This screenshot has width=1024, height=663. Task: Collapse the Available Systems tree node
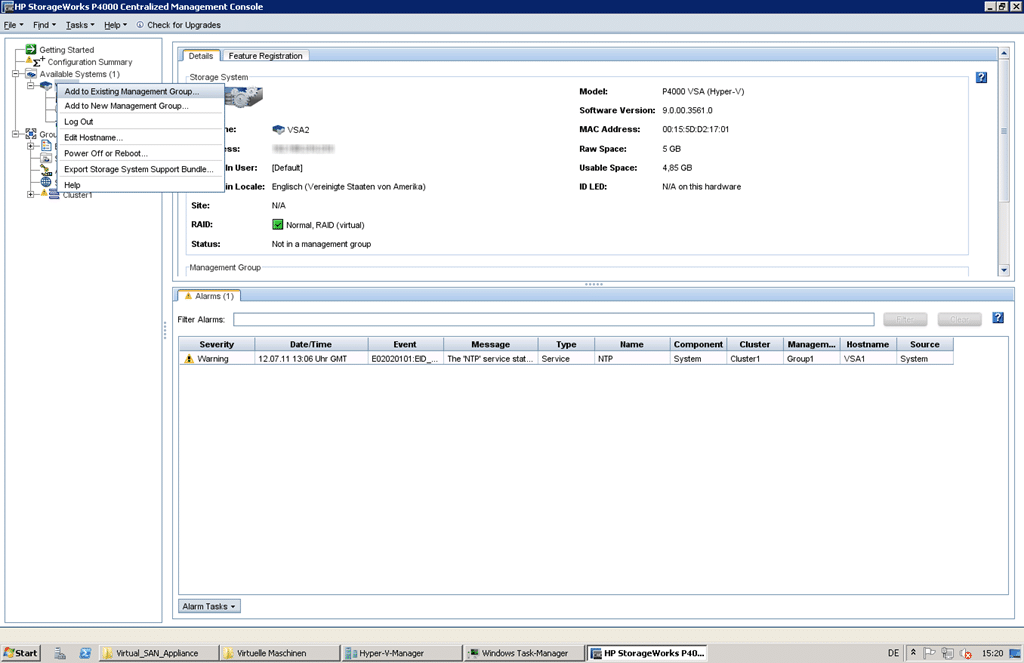[15, 74]
